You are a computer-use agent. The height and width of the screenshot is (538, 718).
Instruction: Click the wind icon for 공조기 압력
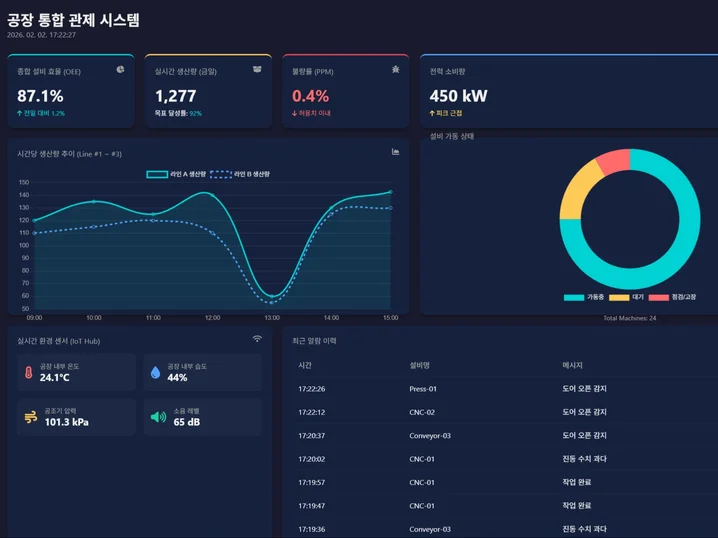tap(28, 417)
